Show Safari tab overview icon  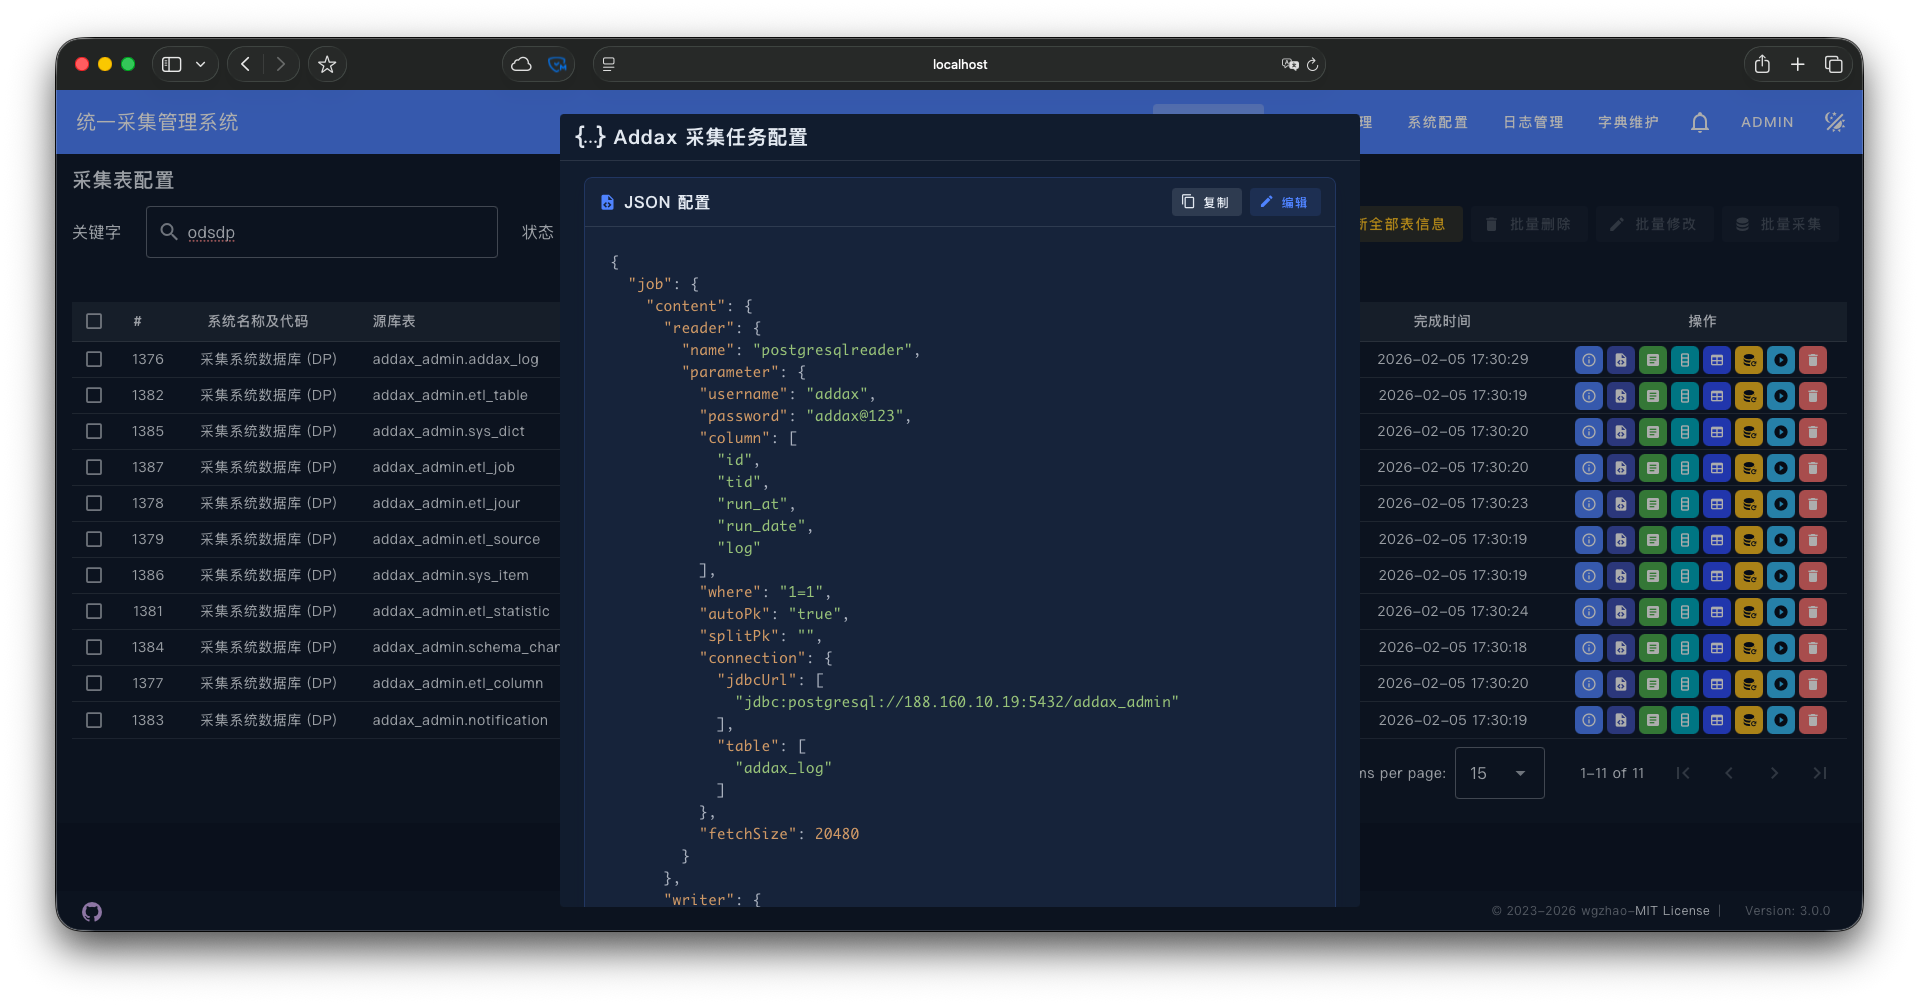[1833, 64]
